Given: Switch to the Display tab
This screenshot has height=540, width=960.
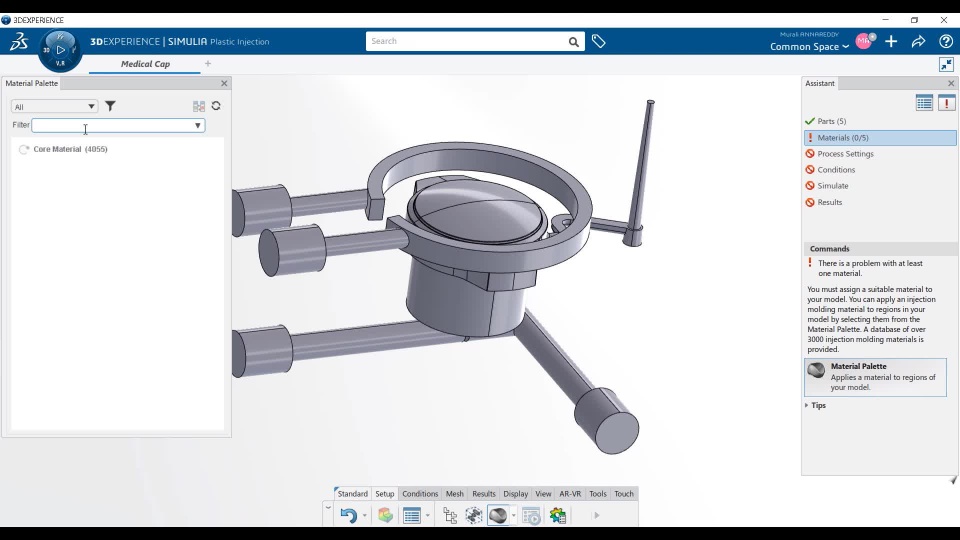Looking at the screenshot, I should pyautogui.click(x=516, y=493).
